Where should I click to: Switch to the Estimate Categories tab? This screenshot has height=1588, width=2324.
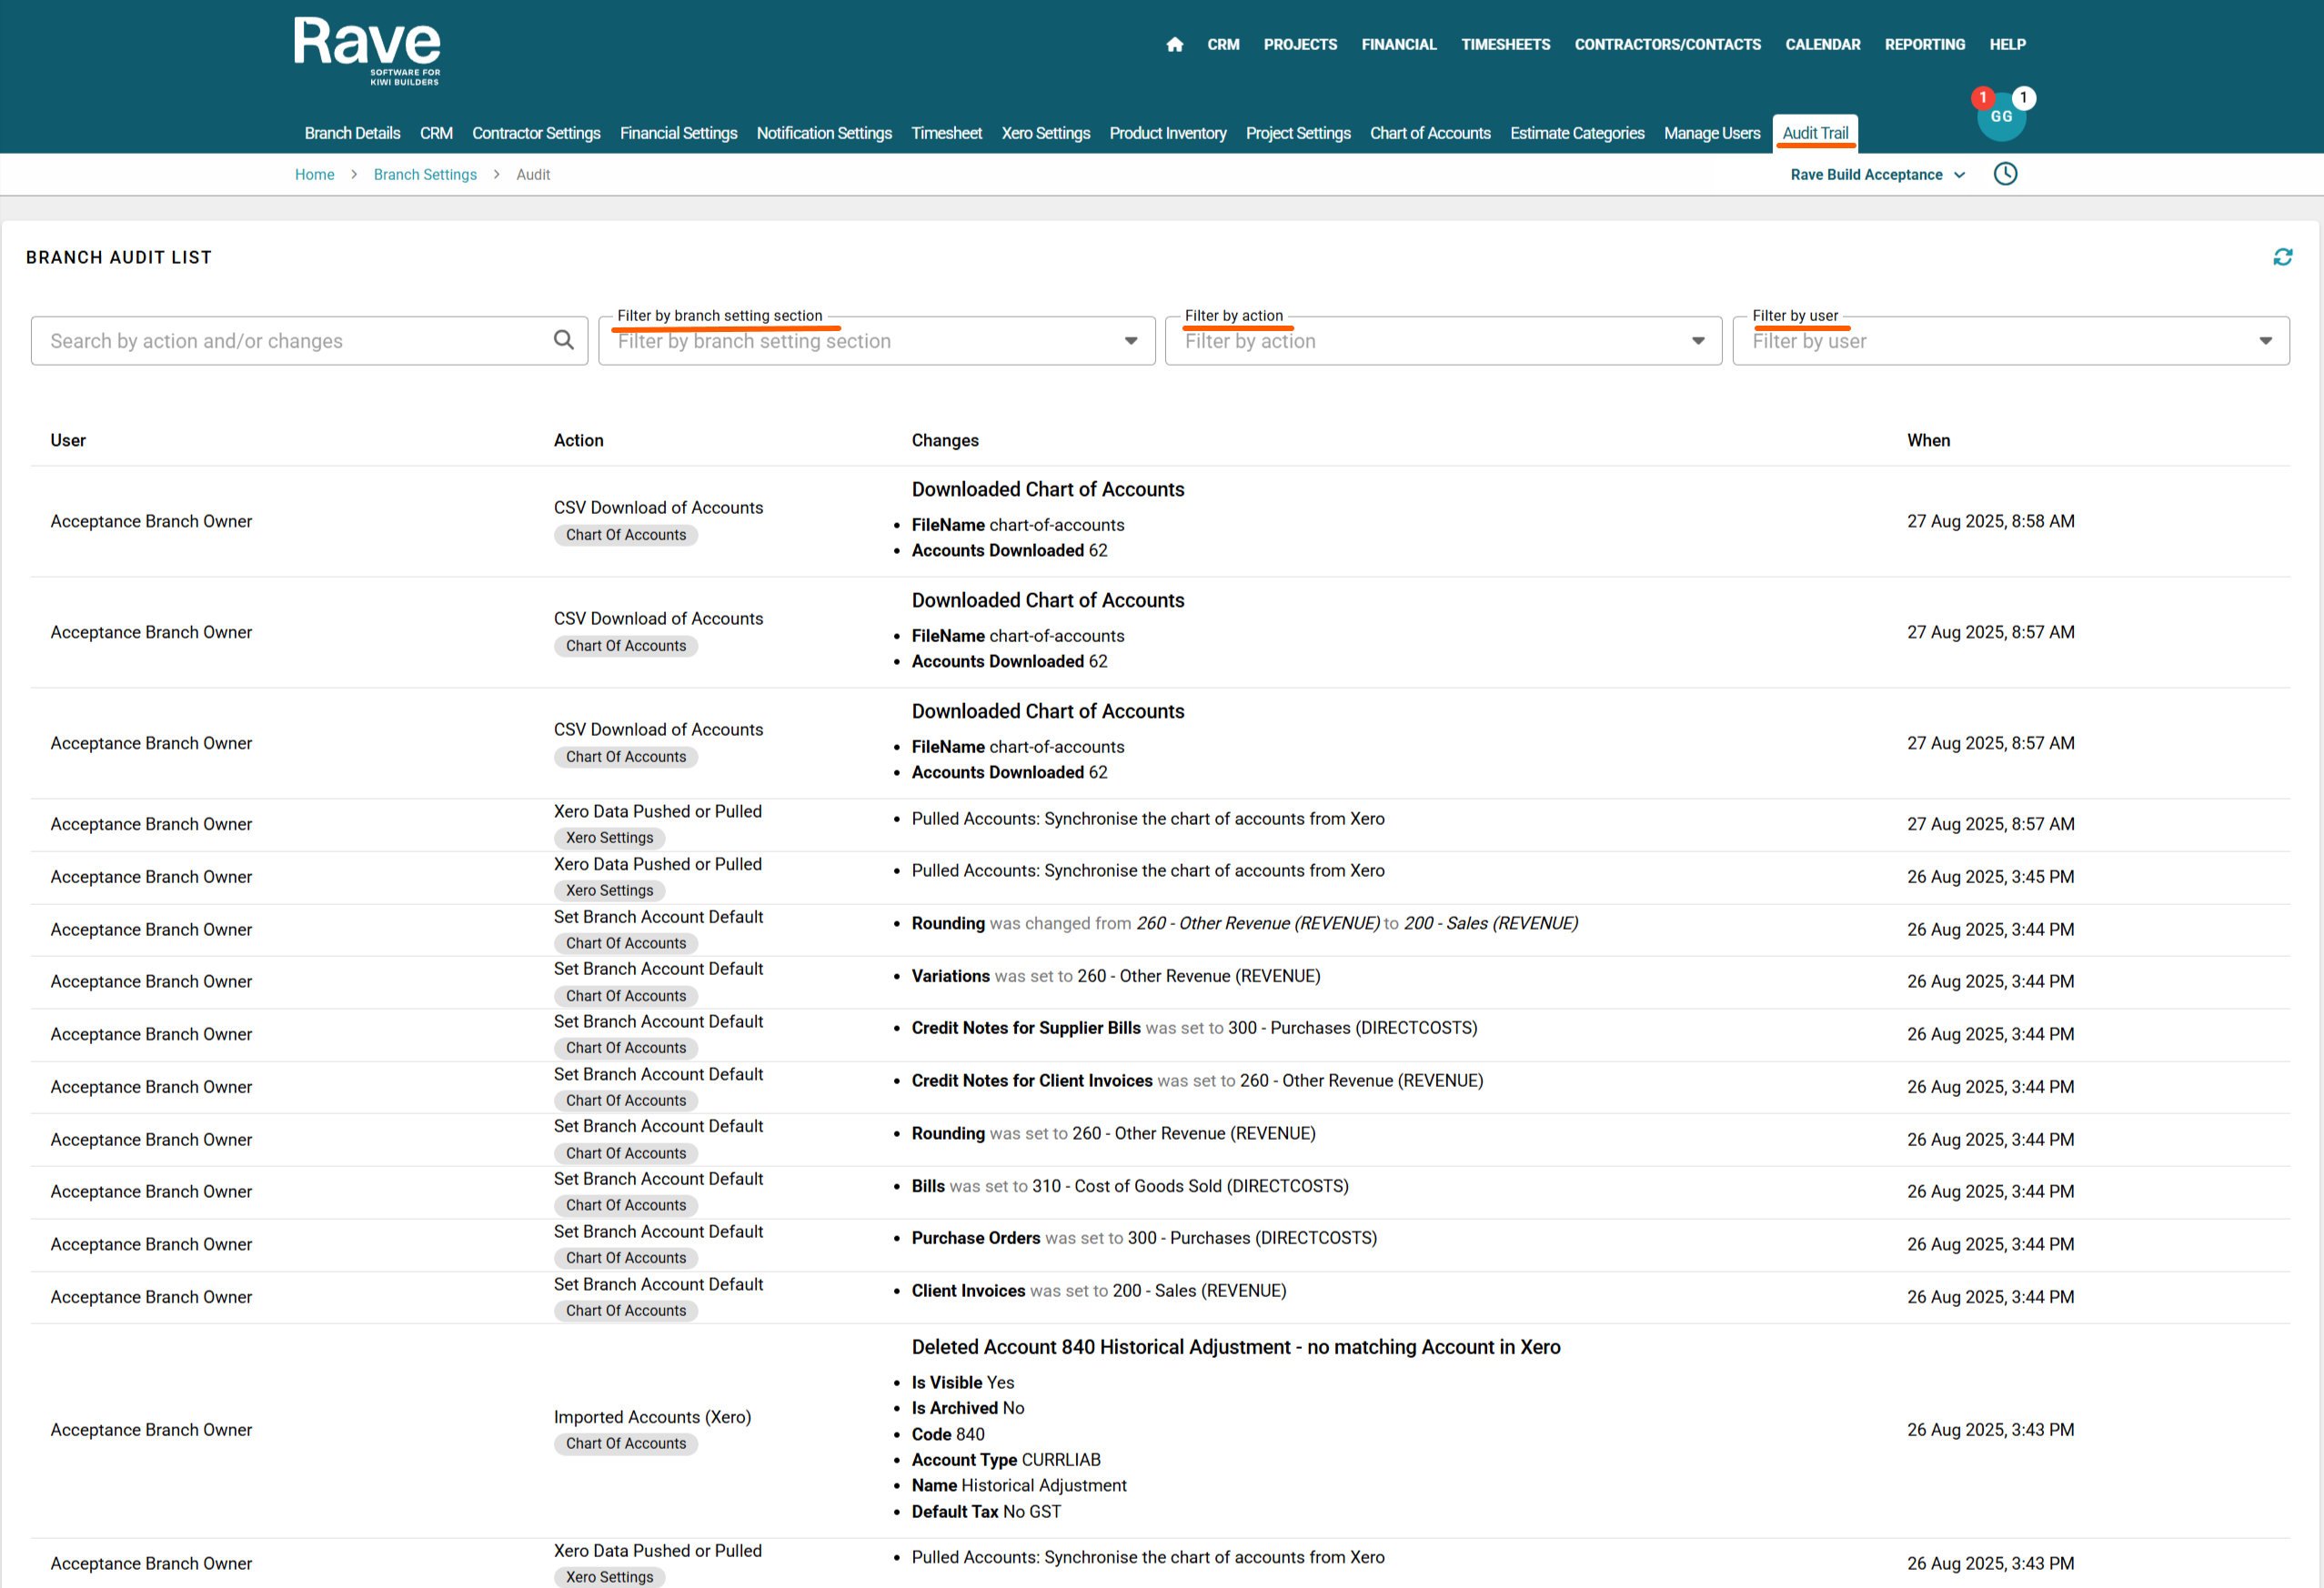click(x=1576, y=133)
